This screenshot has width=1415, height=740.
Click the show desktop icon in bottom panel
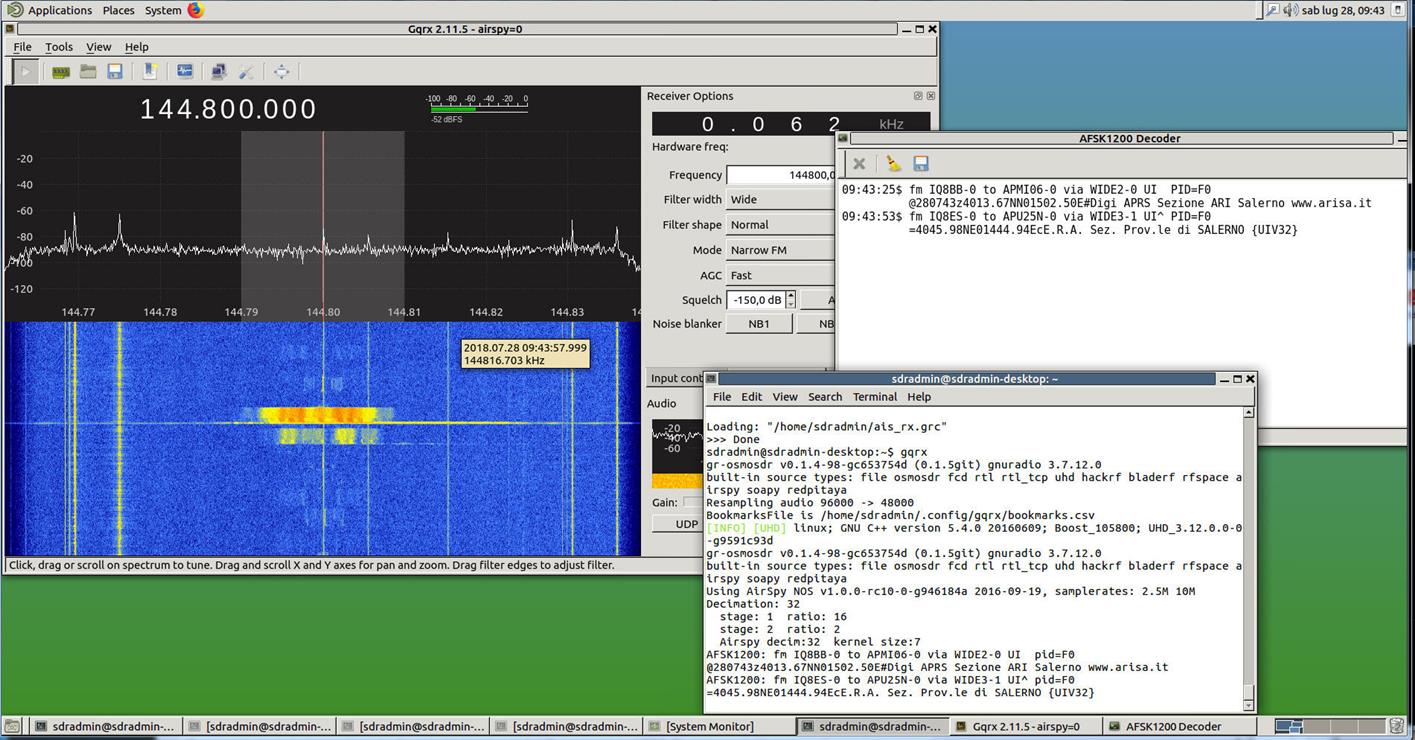tap(13, 726)
